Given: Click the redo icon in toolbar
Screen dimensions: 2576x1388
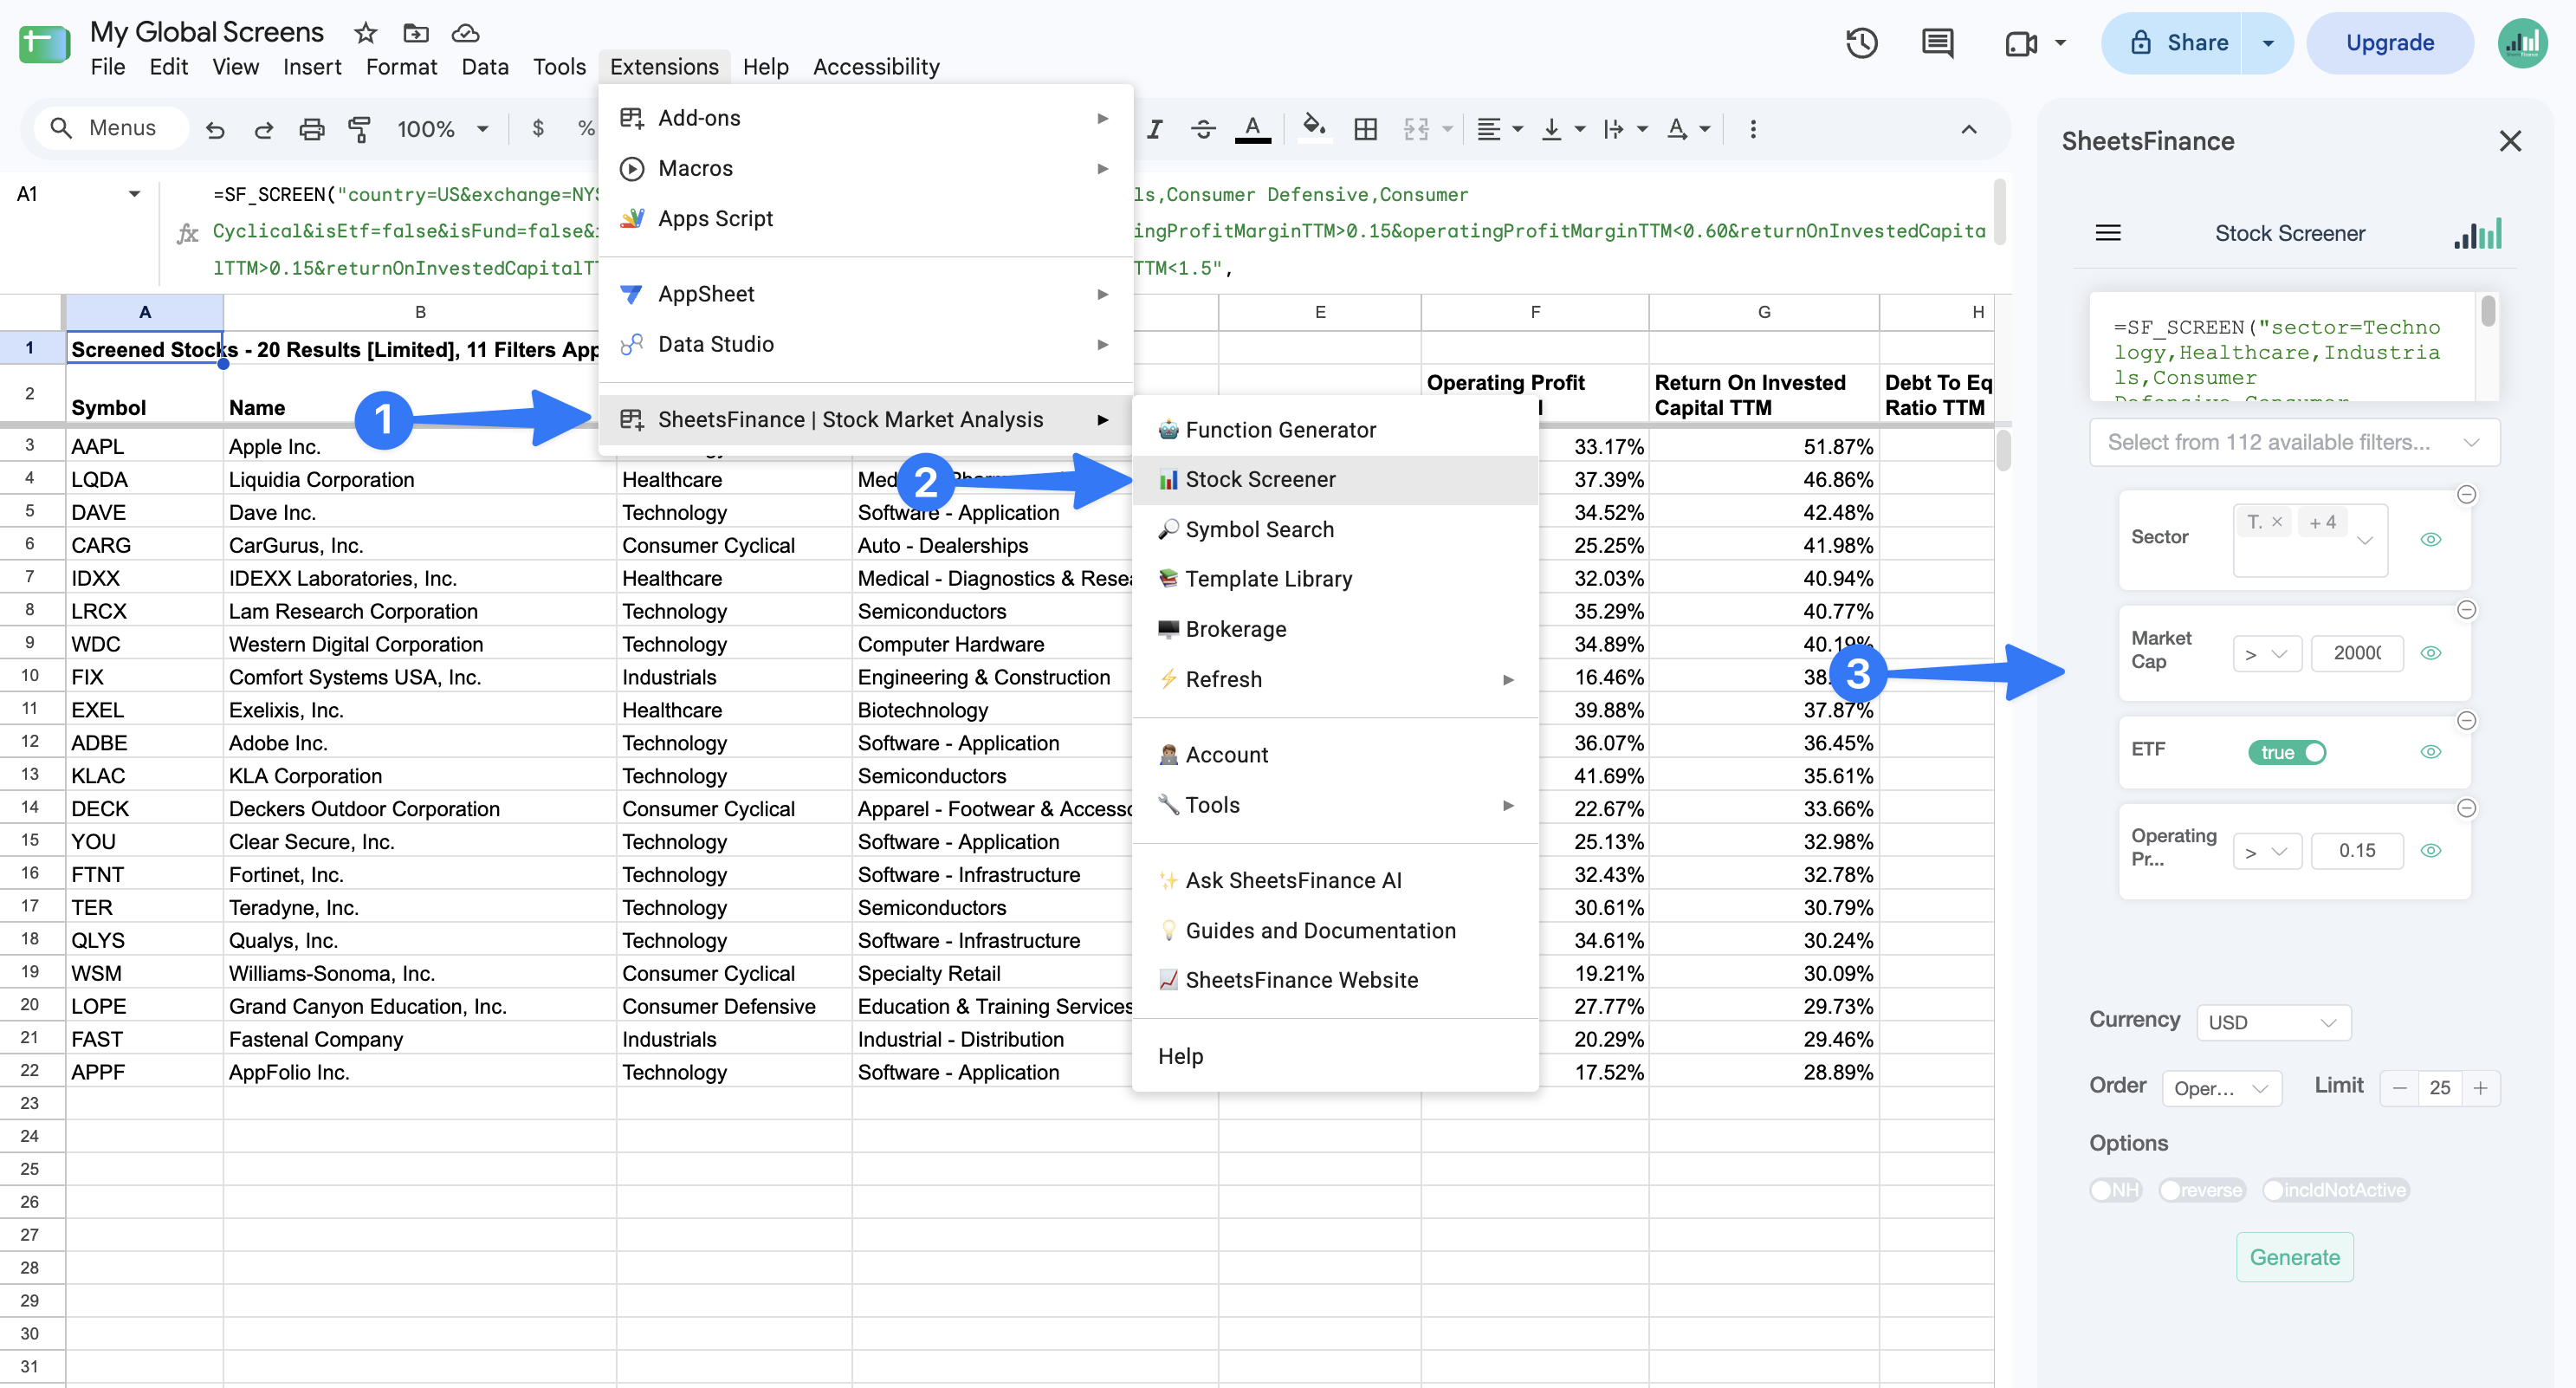Looking at the screenshot, I should coord(263,129).
